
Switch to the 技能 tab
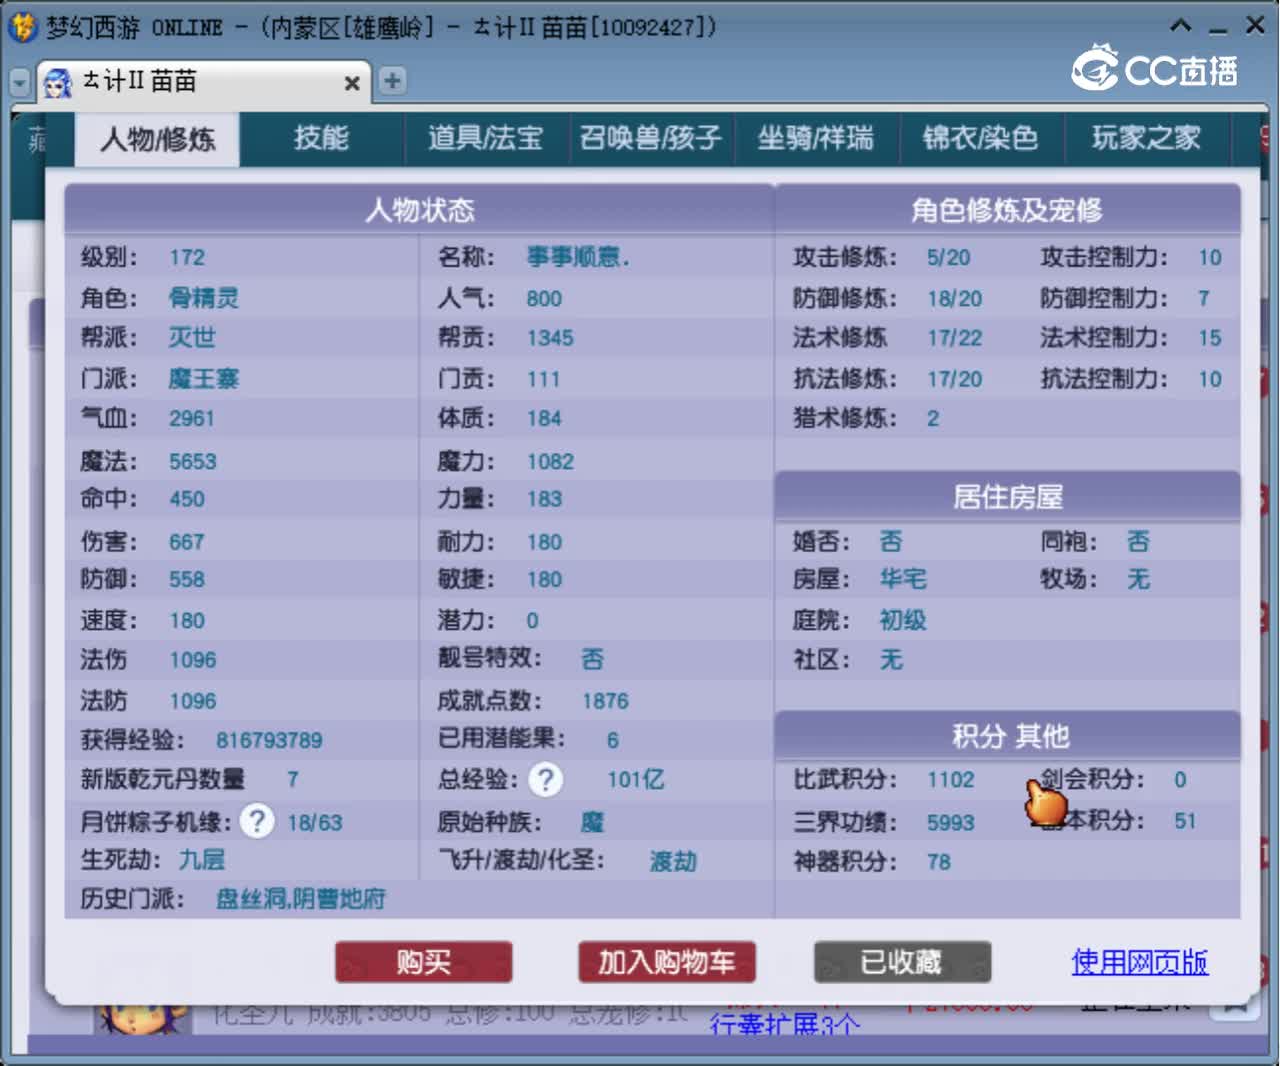coord(321,138)
